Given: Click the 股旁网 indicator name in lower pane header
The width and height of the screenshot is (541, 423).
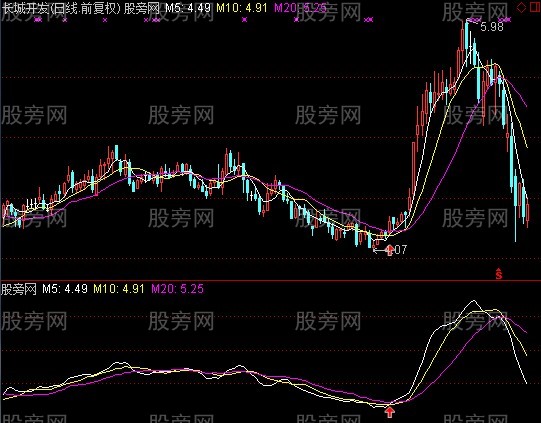Looking at the screenshot, I should (19, 289).
